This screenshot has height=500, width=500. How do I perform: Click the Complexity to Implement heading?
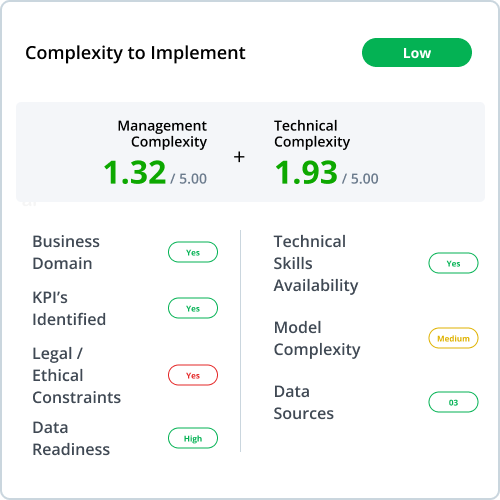pos(135,53)
